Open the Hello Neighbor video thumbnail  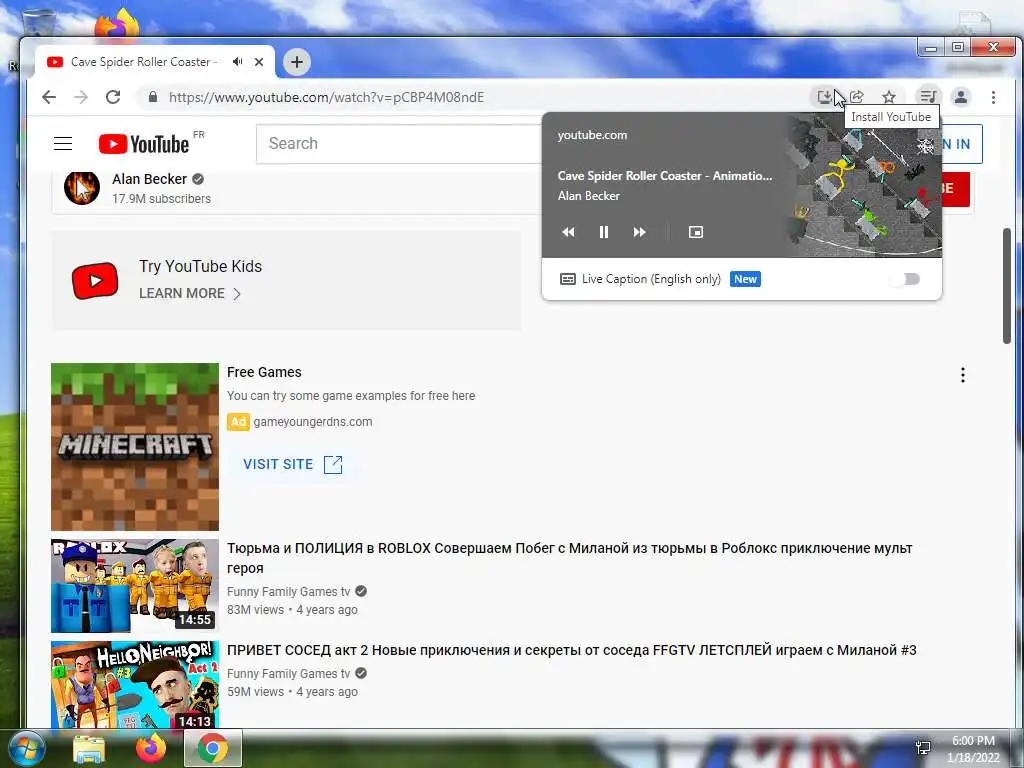click(135, 684)
